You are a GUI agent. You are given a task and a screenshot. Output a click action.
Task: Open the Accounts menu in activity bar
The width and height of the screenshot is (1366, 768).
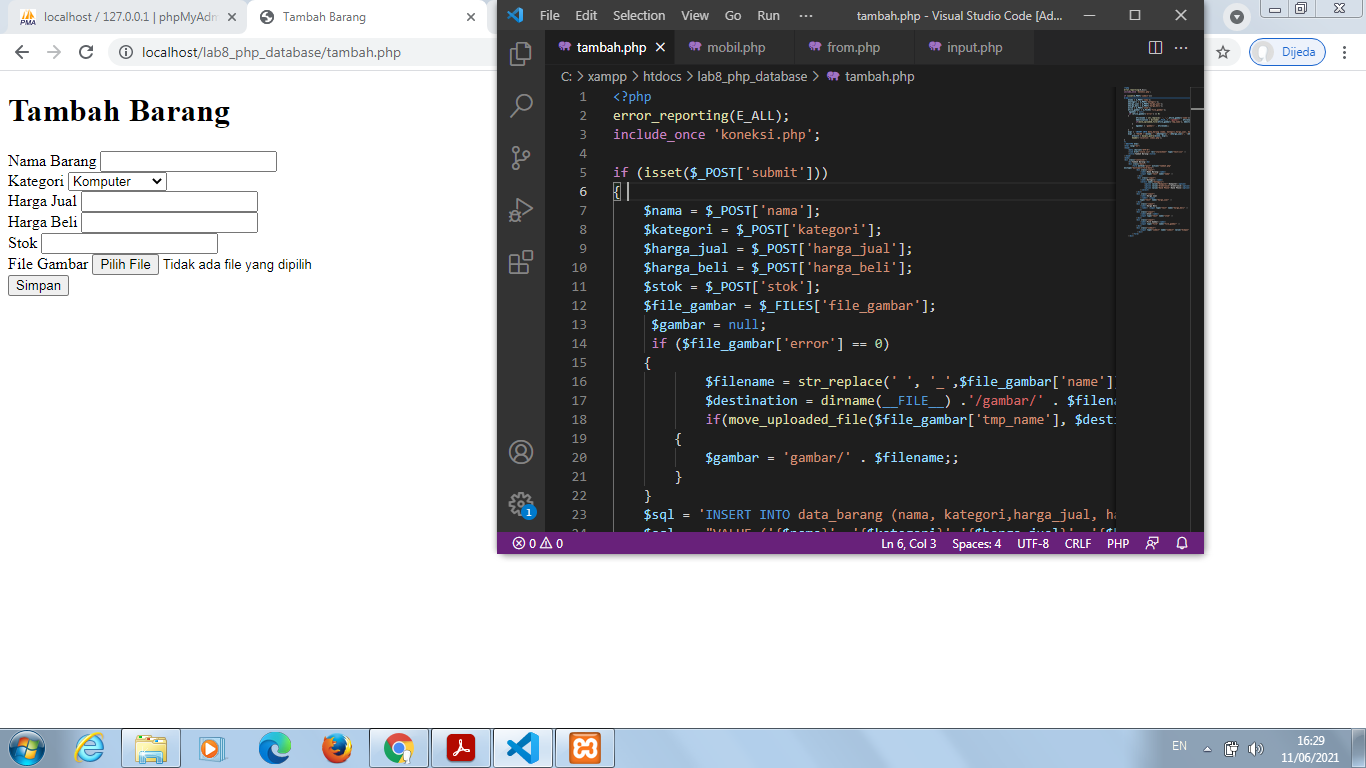[521, 452]
